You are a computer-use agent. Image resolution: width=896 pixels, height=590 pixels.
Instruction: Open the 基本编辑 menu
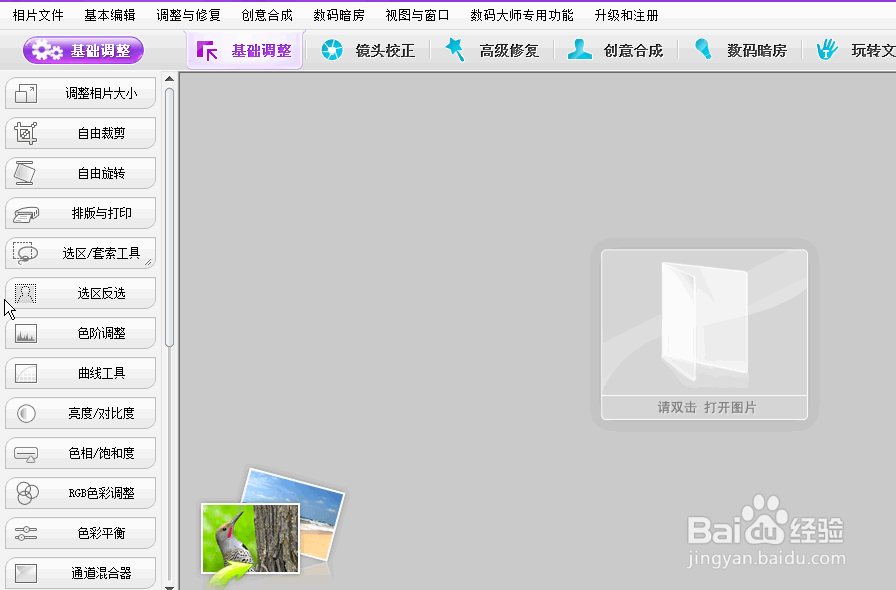pyautogui.click(x=110, y=15)
